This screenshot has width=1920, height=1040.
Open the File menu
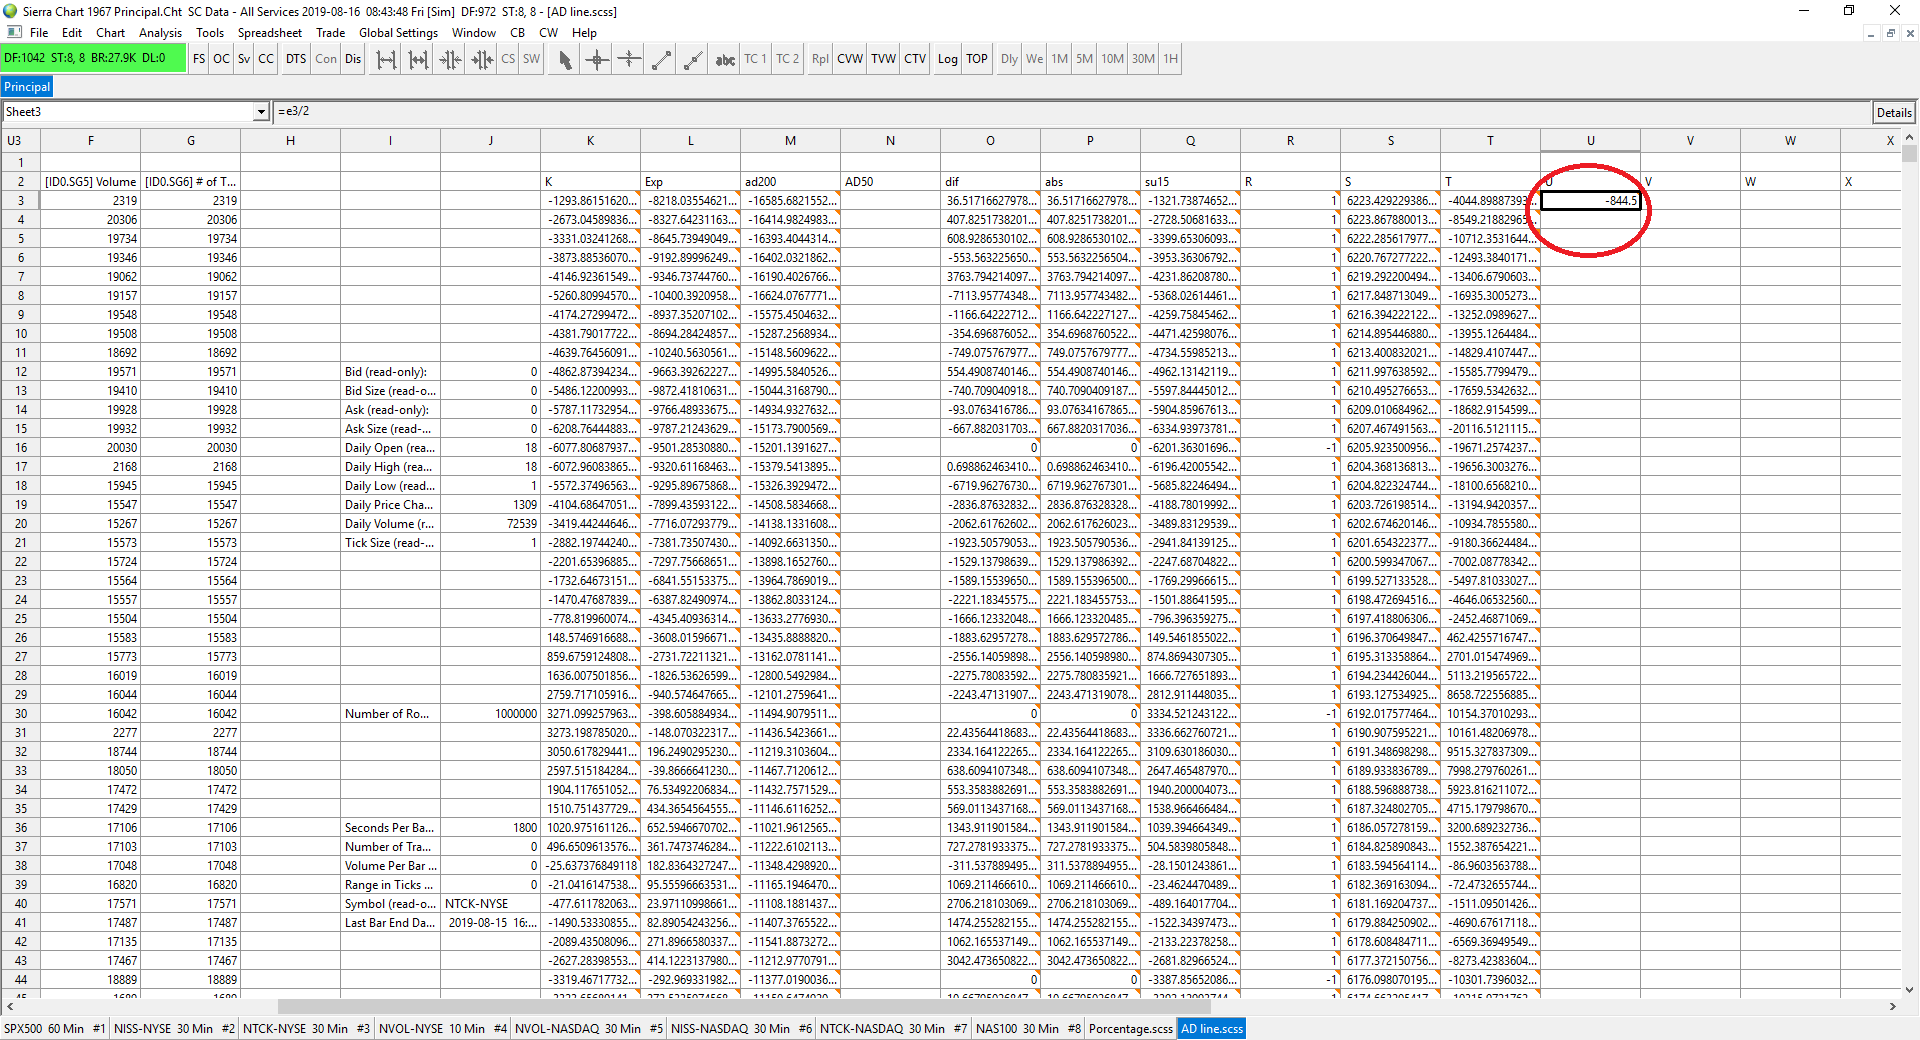tap(39, 33)
